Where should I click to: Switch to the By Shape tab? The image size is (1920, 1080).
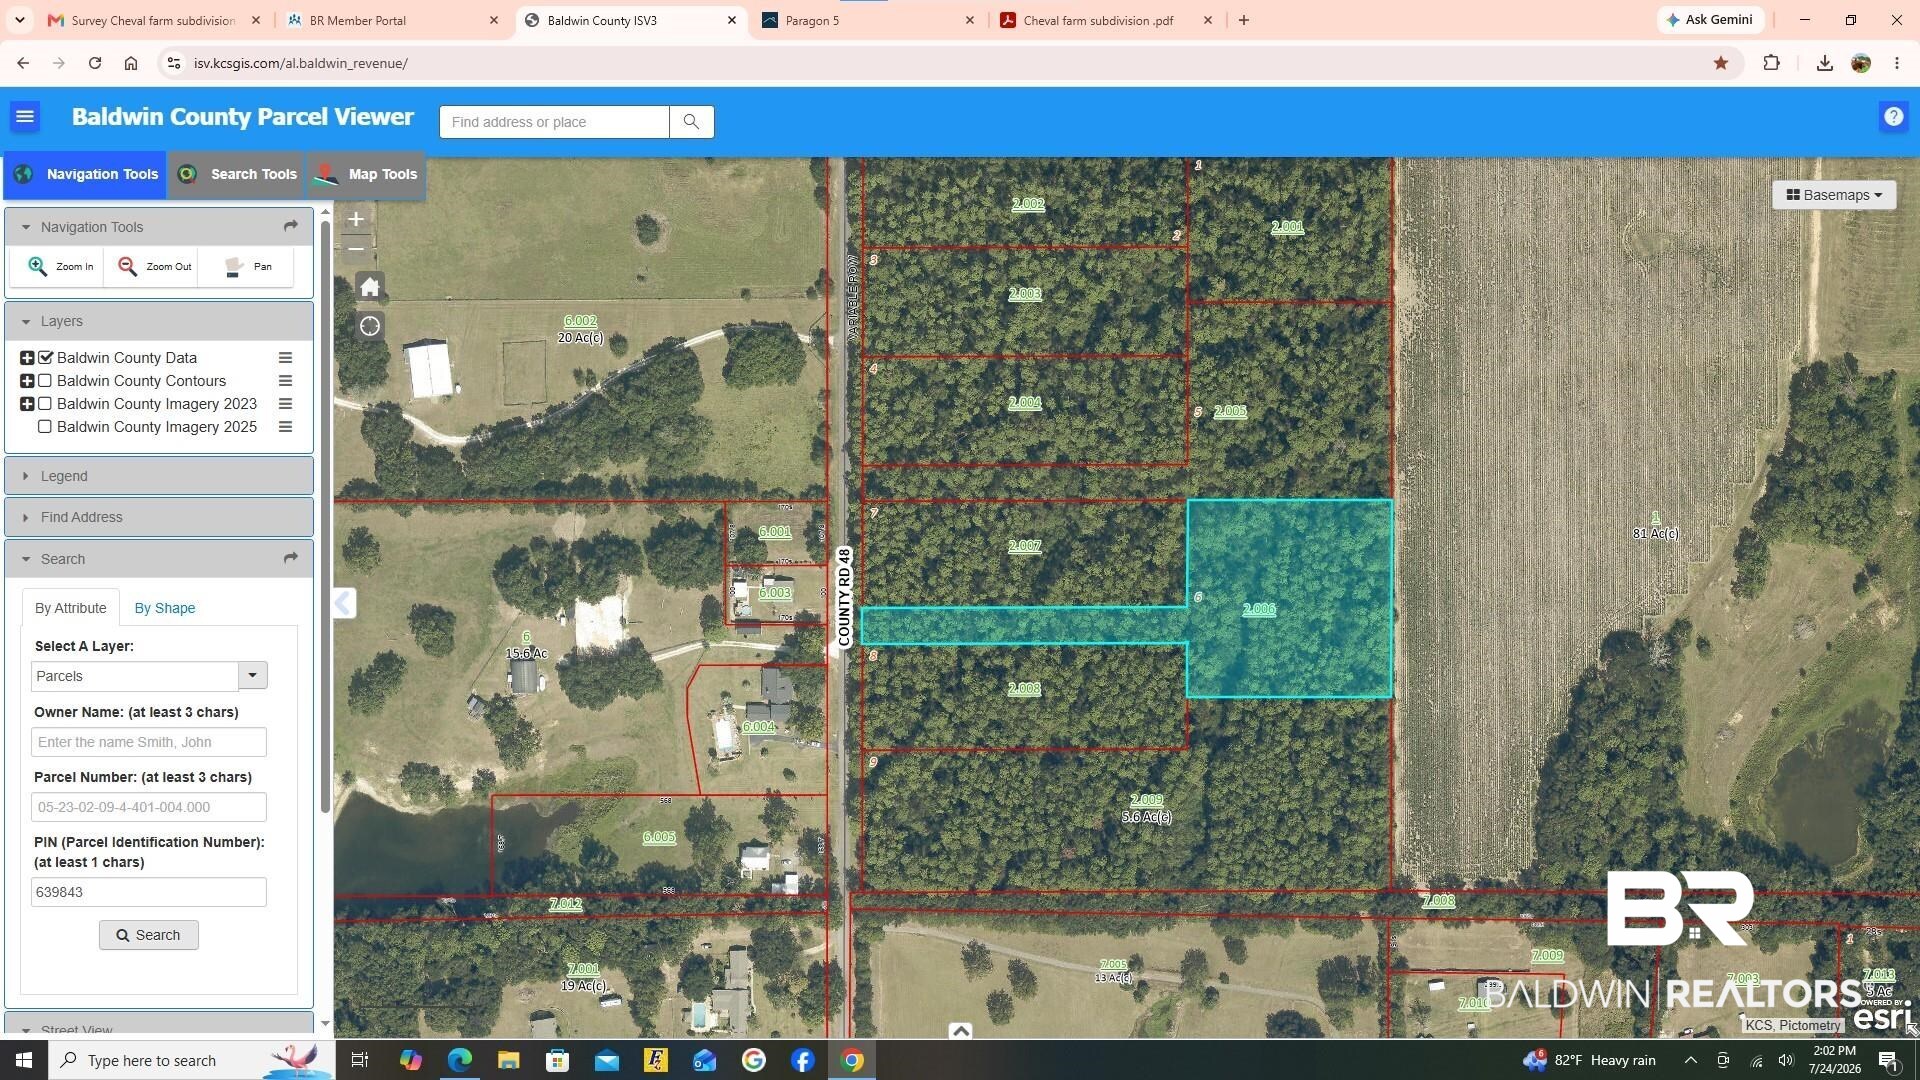165,608
